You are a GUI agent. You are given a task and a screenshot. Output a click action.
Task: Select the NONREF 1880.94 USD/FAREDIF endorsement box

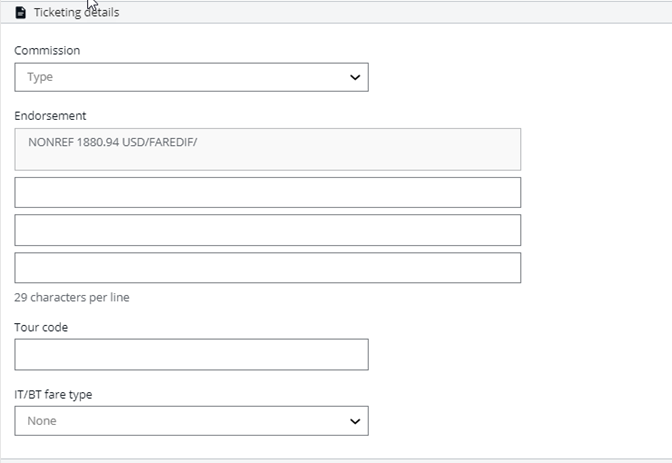[268, 149]
